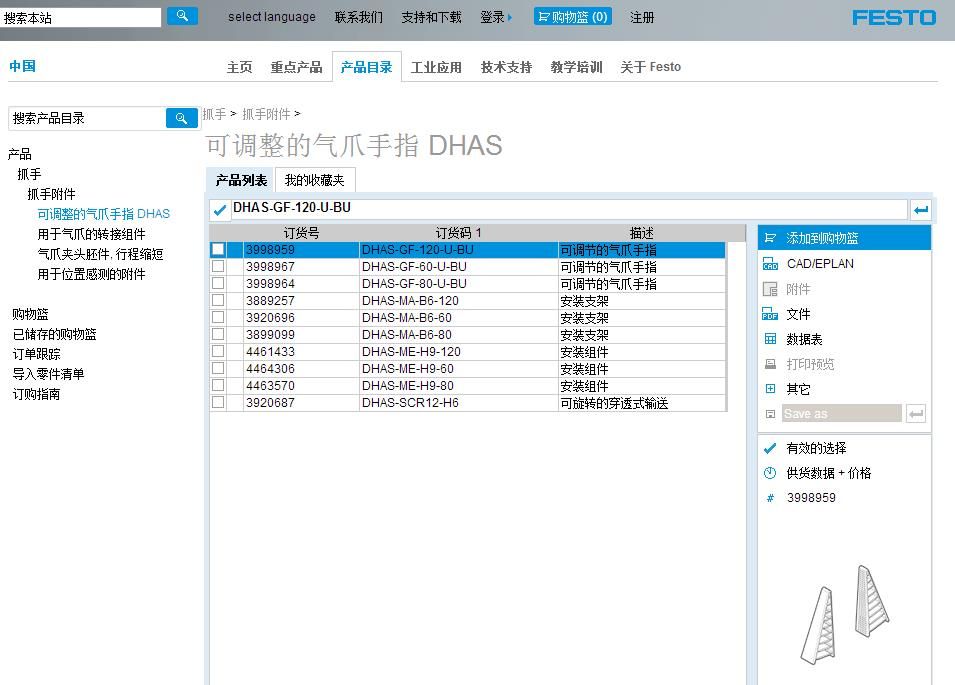Select 用于气爪的转接组件 in the sidebar
This screenshot has height=685, width=955.
(91, 234)
